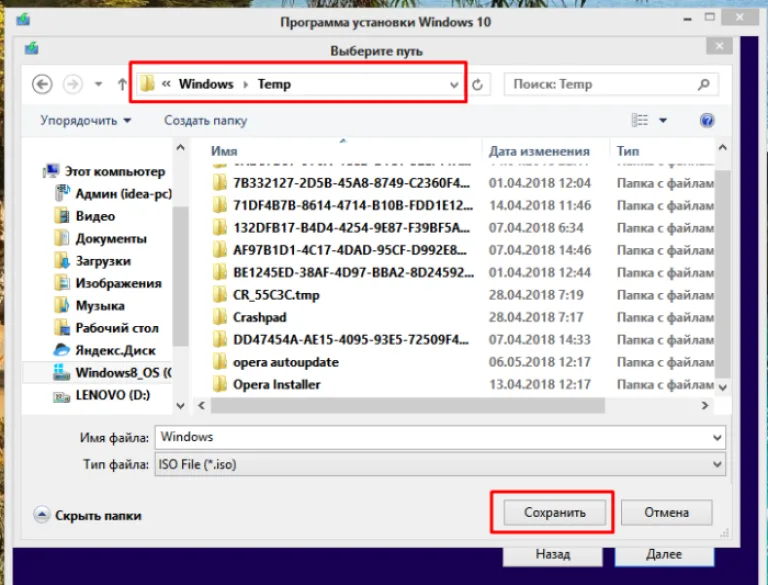Click Создать папку to create folder
Image resolution: width=768 pixels, height=585 pixels.
point(205,121)
